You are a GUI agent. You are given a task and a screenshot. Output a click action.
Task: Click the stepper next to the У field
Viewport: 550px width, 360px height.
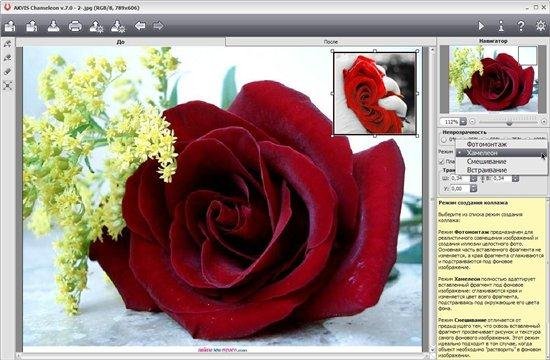(474, 189)
